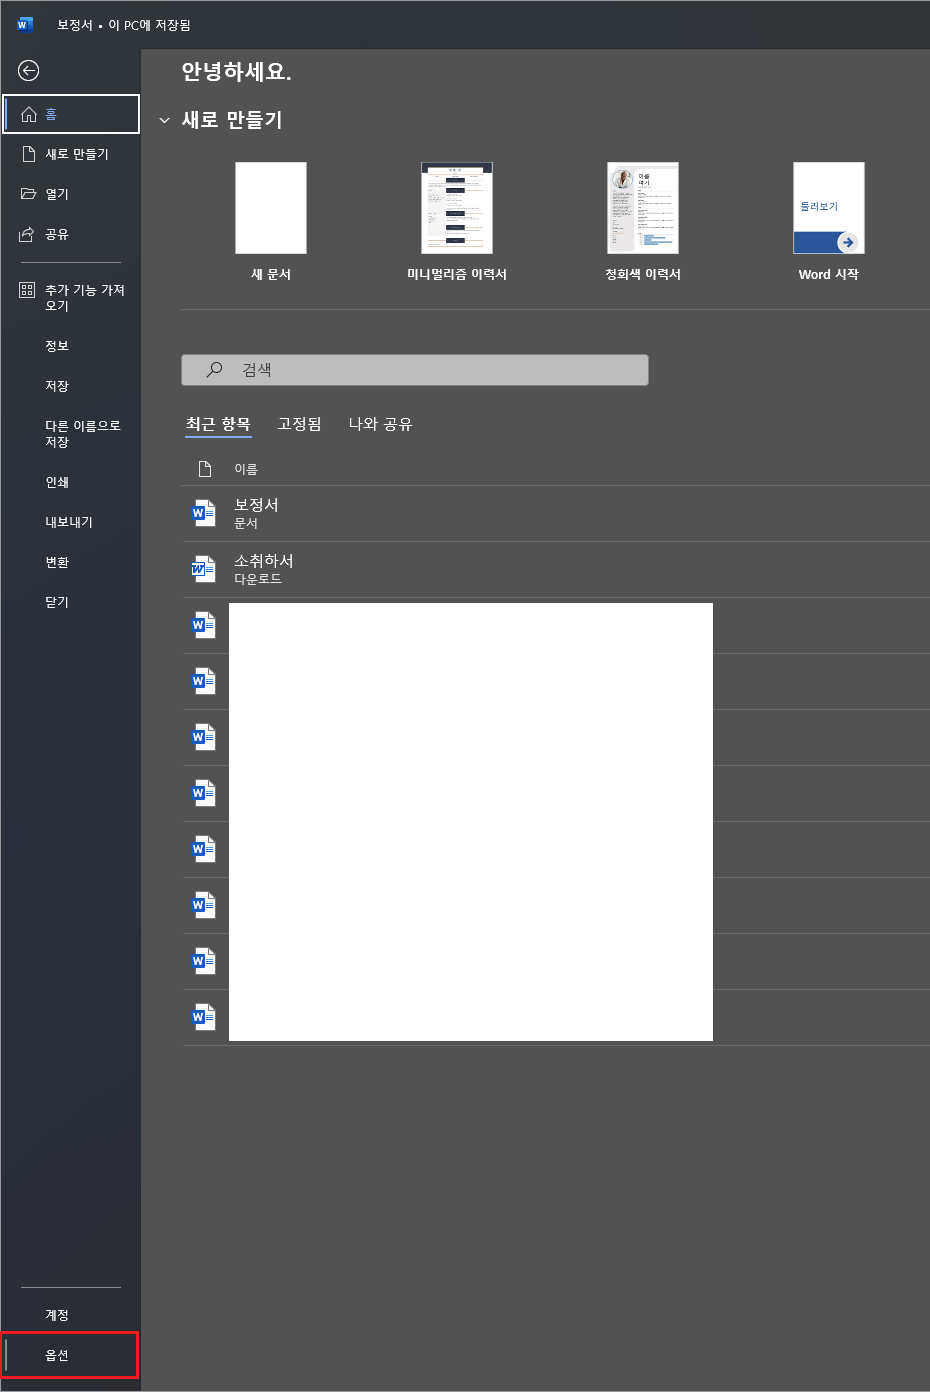Click the Word icon beside 보정서
This screenshot has width=930, height=1392.
(204, 513)
